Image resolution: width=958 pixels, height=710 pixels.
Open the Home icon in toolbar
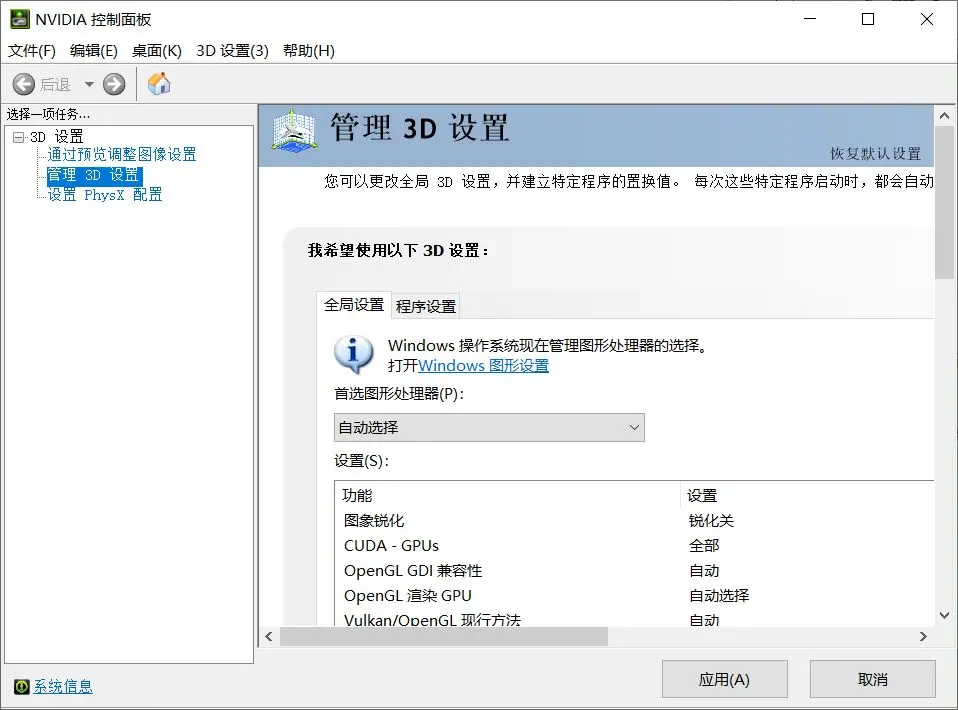(x=159, y=84)
